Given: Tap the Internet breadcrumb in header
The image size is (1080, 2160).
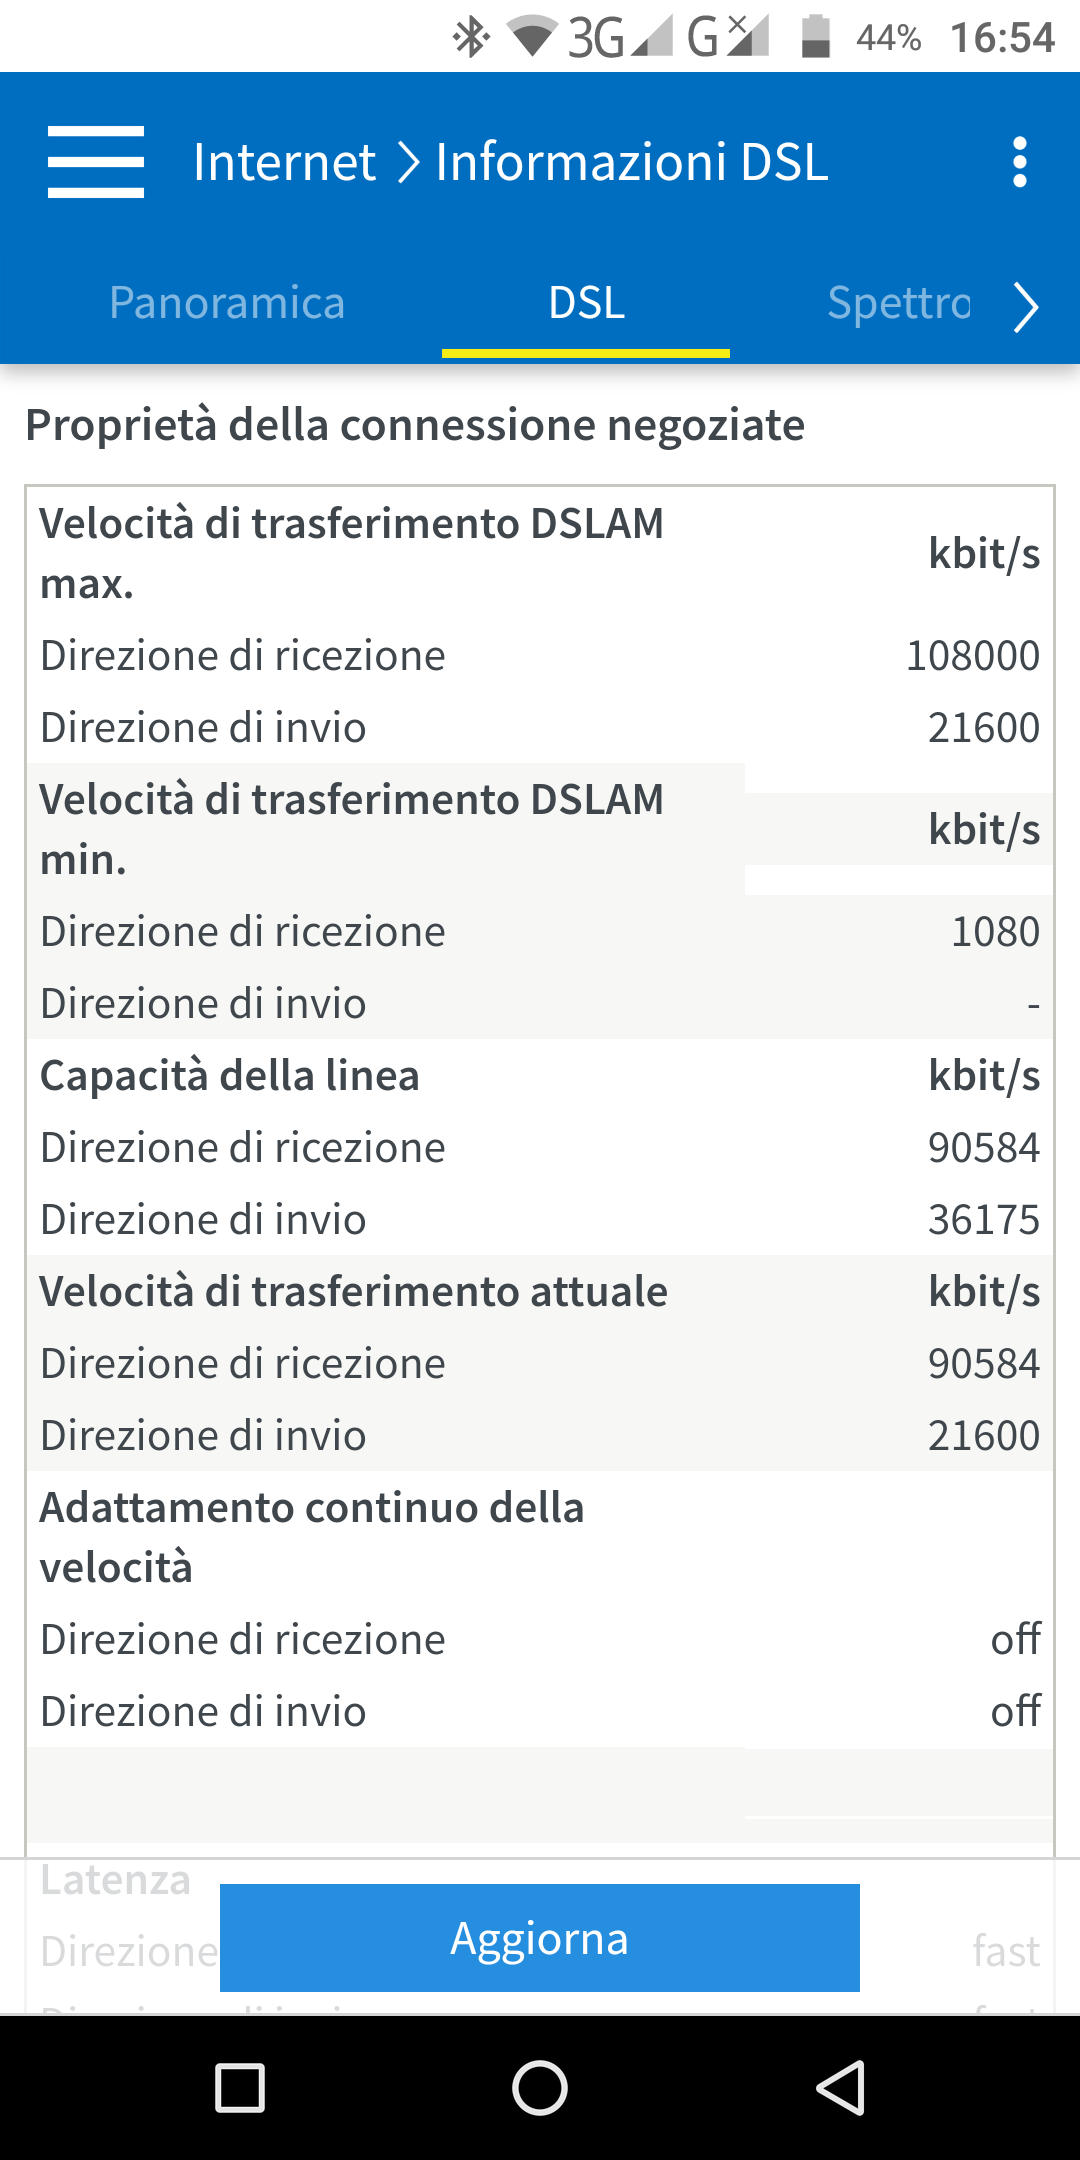Looking at the screenshot, I should (x=284, y=162).
